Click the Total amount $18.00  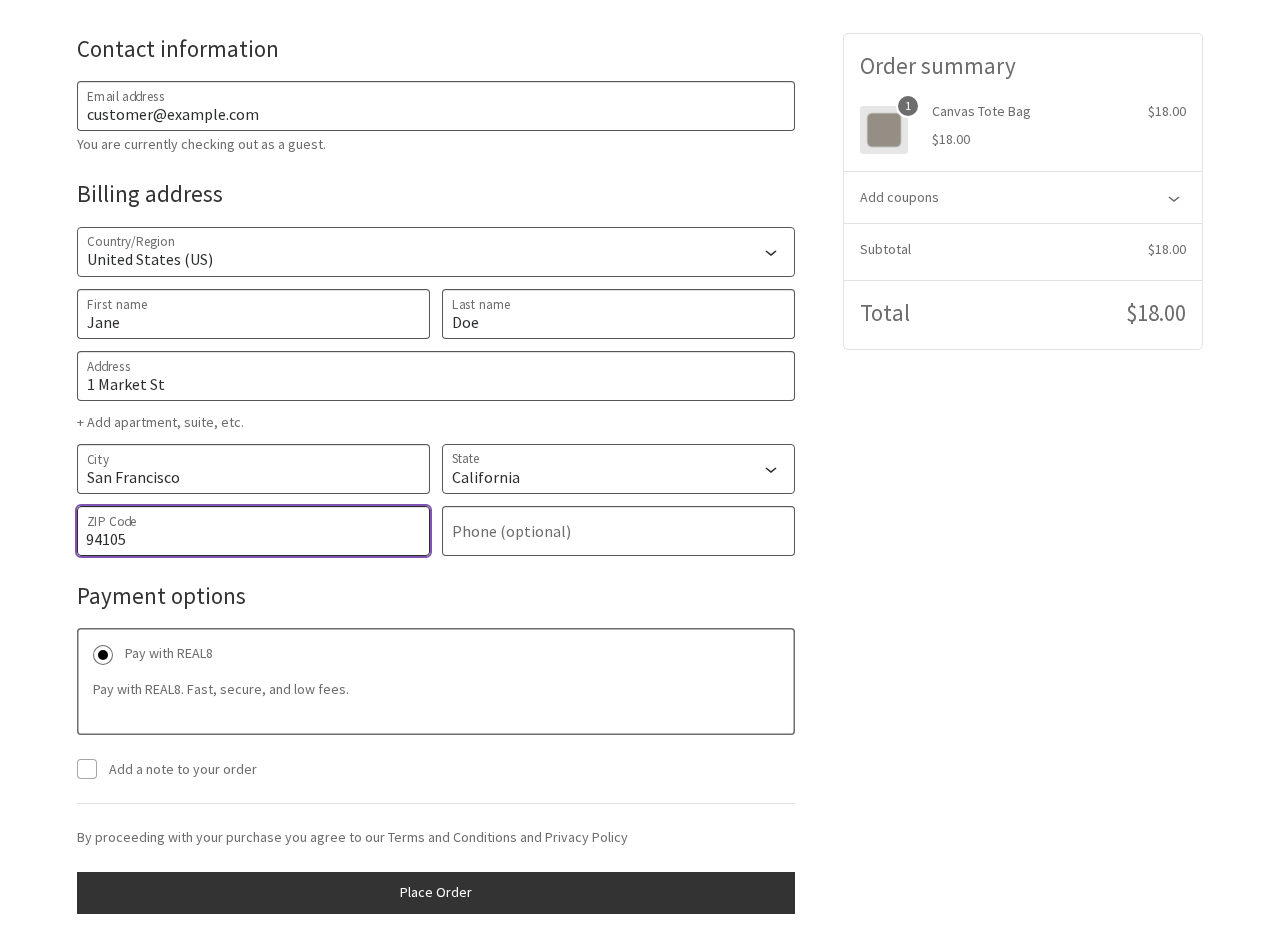coord(1156,313)
